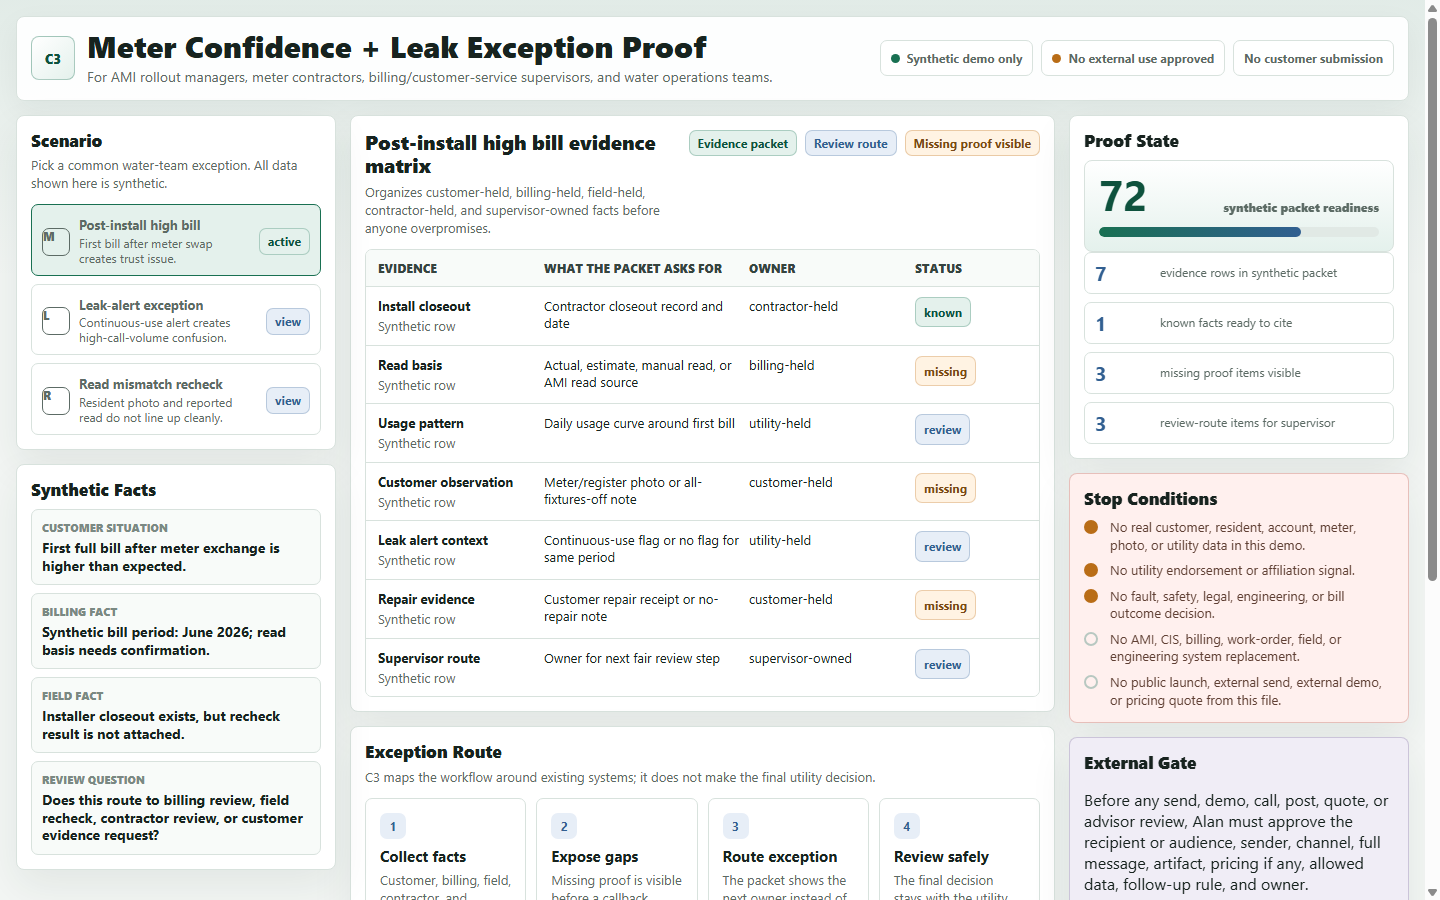Viewport: 1440px width, 900px height.
Task: Click the Repair evidence row title
Action: point(426,600)
